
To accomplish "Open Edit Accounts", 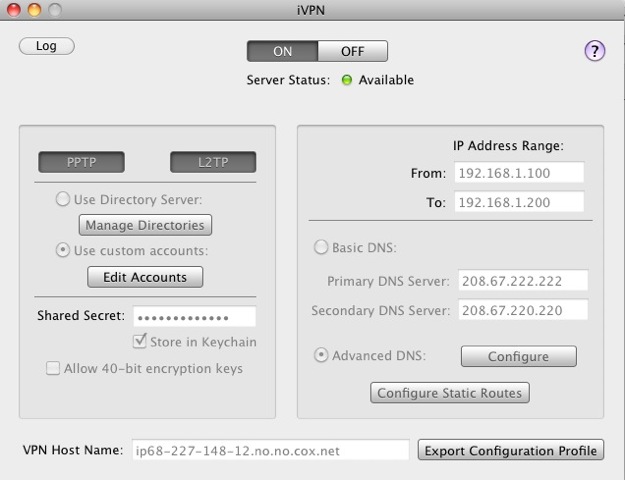I will (145, 277).
